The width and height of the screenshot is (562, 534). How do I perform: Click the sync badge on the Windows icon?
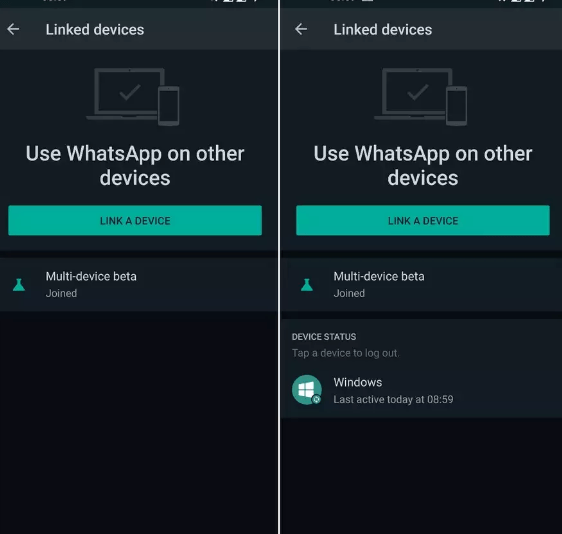(x=316, y=399)
